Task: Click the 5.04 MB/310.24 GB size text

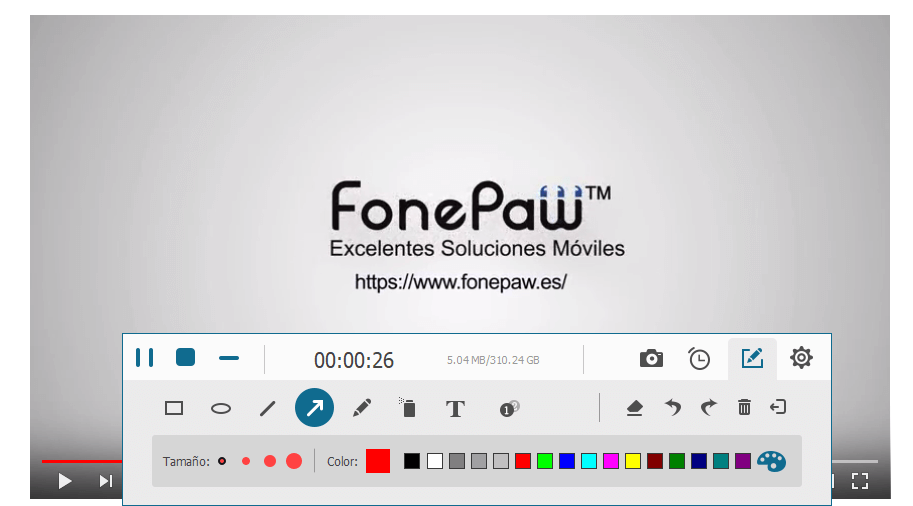Action: pos(493,360)
